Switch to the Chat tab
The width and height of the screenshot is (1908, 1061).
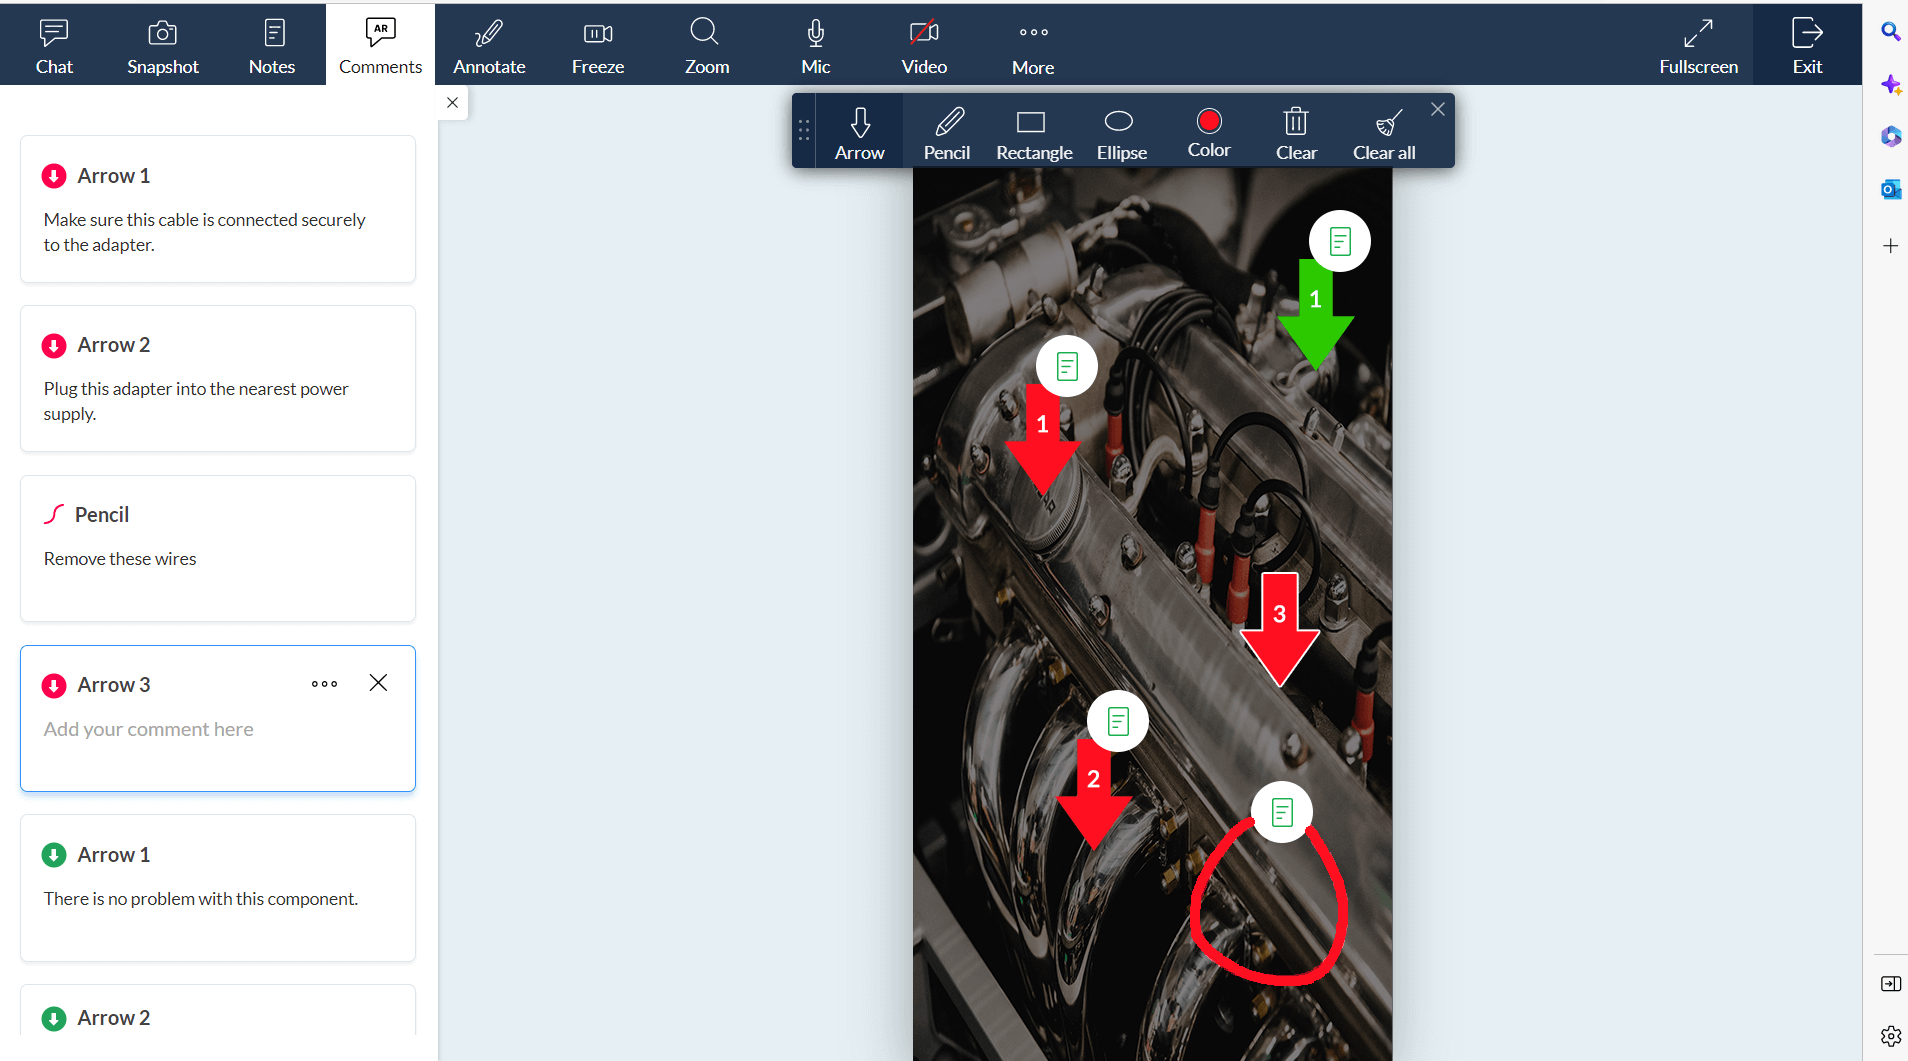pos(54,45)
